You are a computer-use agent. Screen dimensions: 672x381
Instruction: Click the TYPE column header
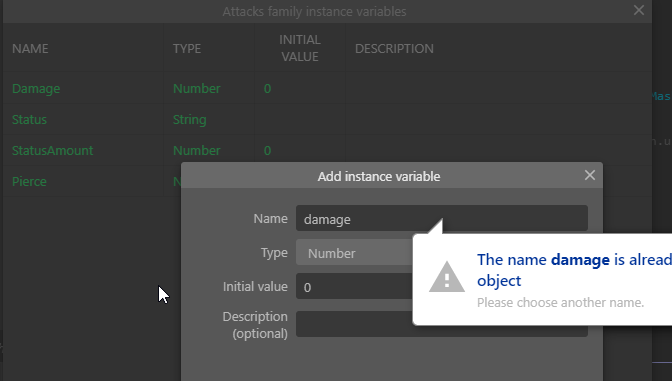pyautogui.click(x=187, y=48)
